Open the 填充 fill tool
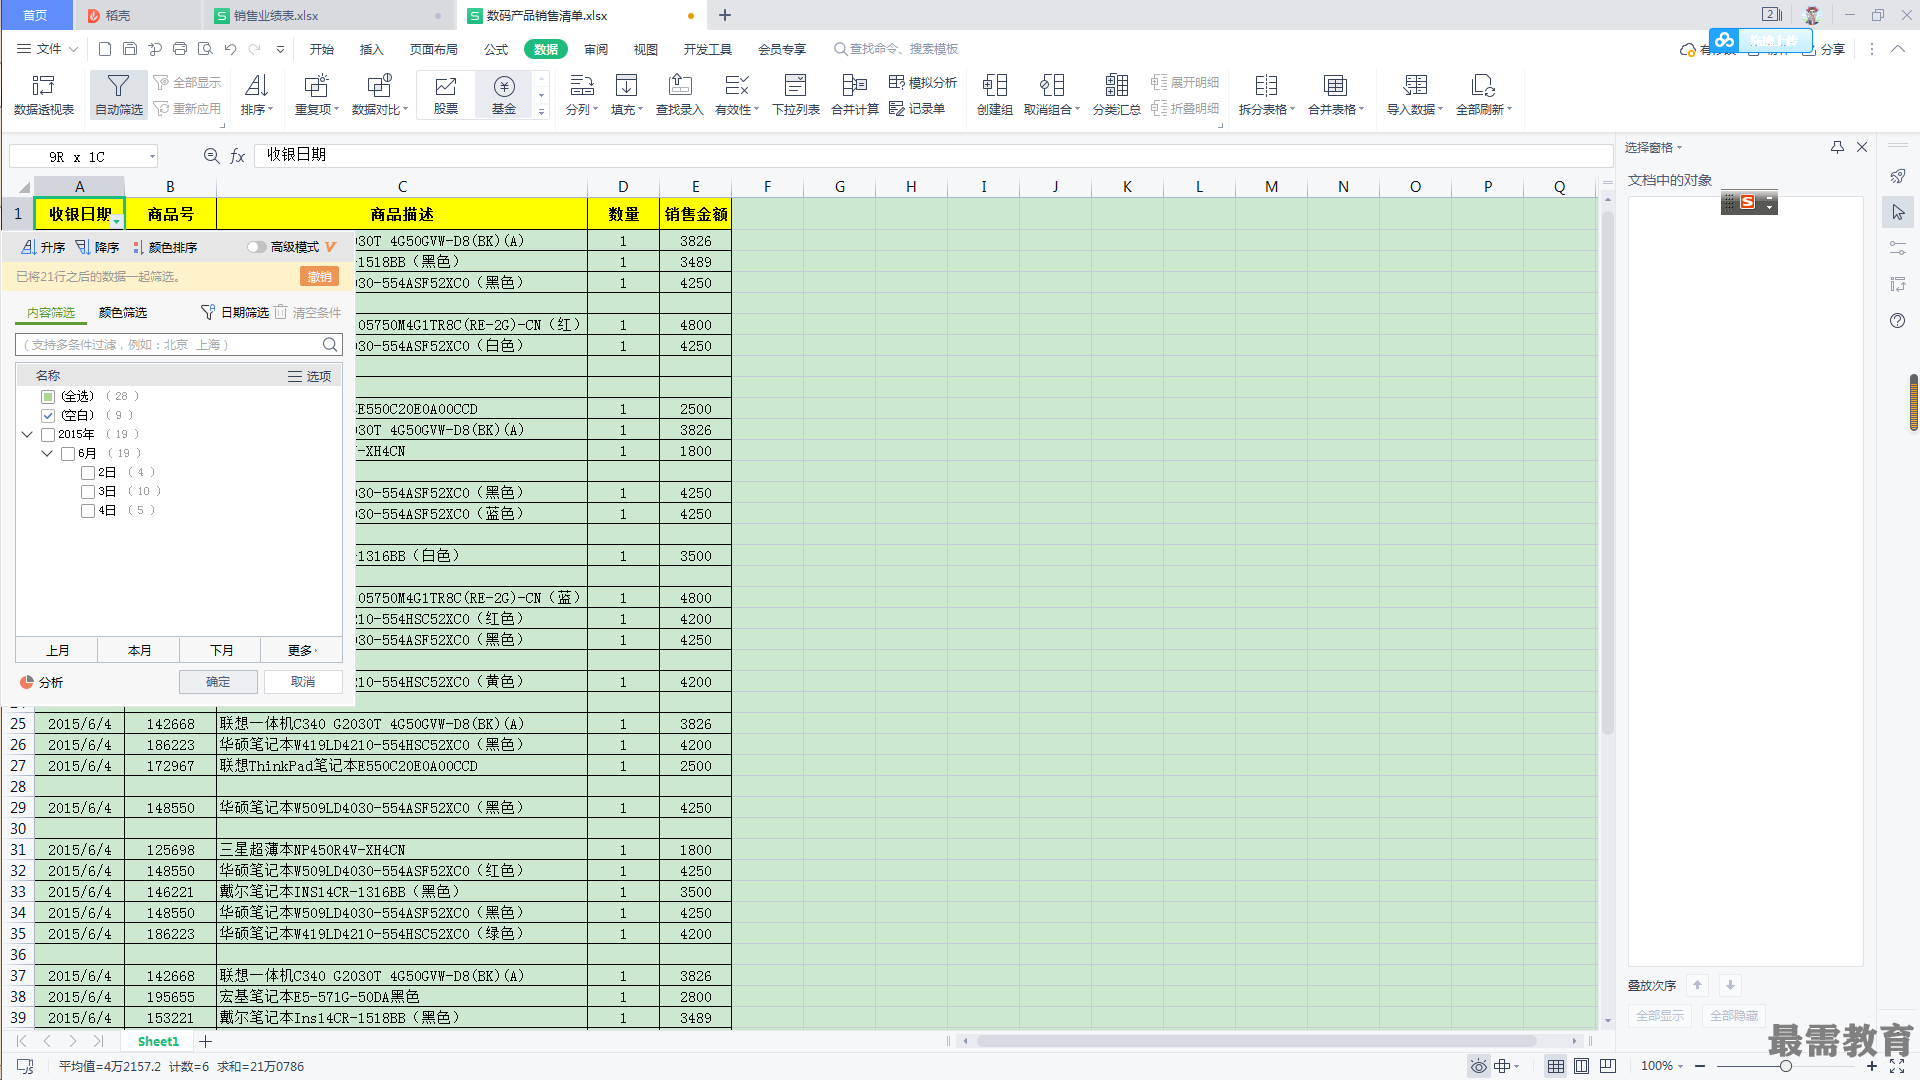Image resolution: width=1920 pixels, height=1080 pixels. (x=627, y=95)
